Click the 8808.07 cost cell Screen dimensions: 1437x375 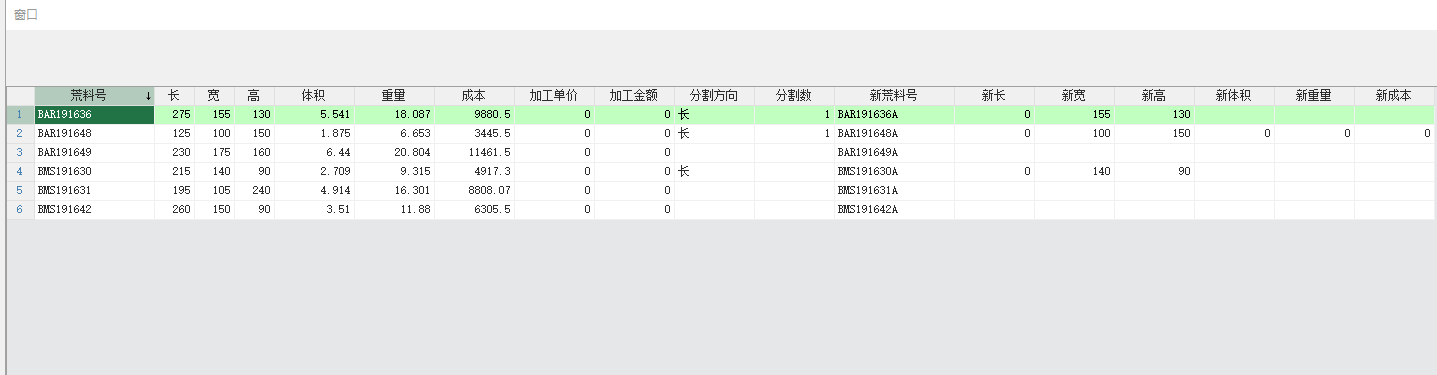[475, 191]
